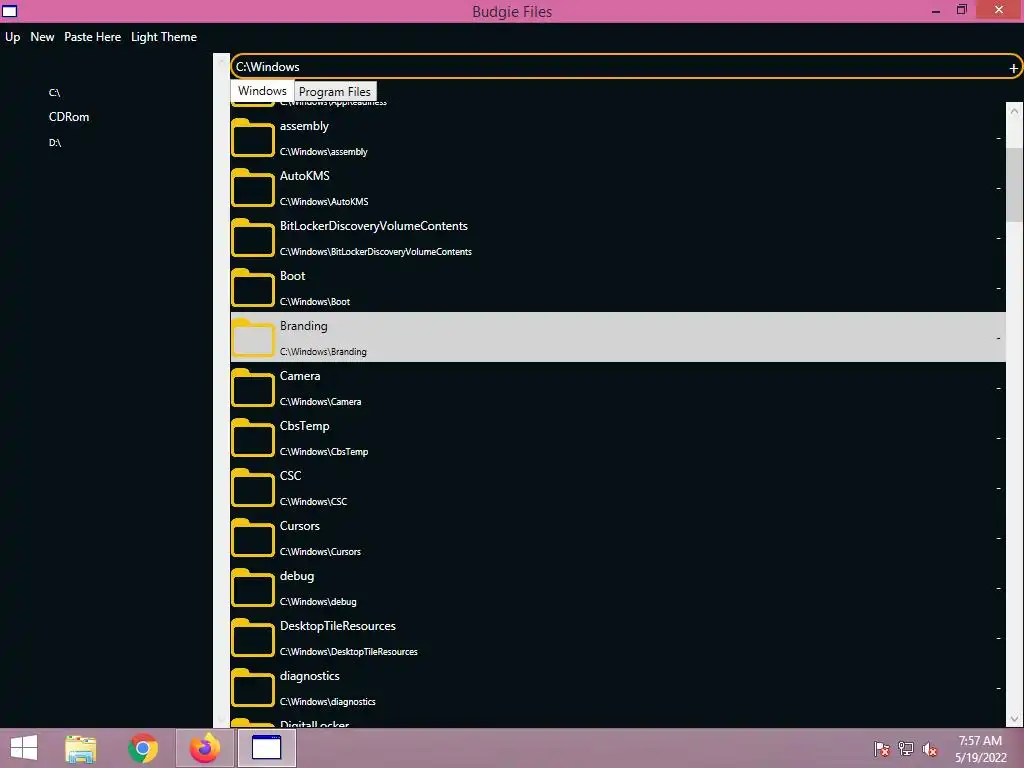Click the path text 'C:\Windows\debug'
Screen dimensions: 1024x768
pyautogui.click(x=318, y=601)
